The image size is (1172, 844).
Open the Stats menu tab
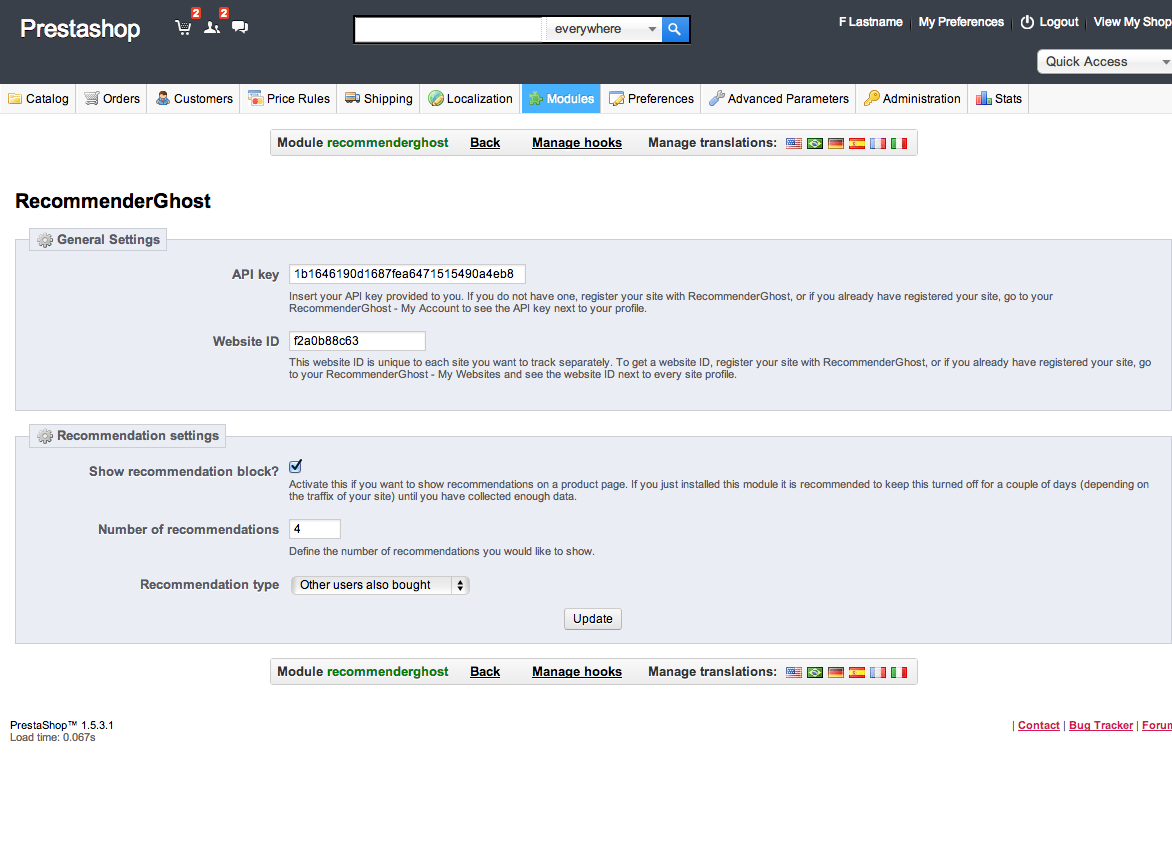coord(999,99)
